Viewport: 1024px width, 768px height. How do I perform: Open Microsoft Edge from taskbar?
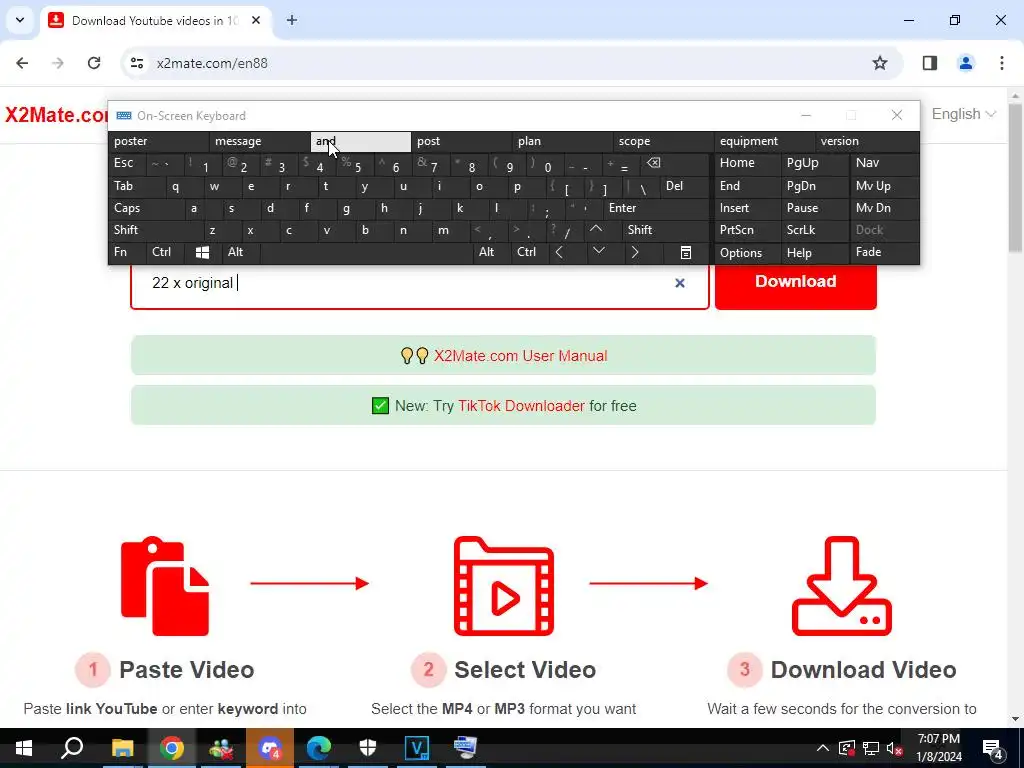[319, 748]
